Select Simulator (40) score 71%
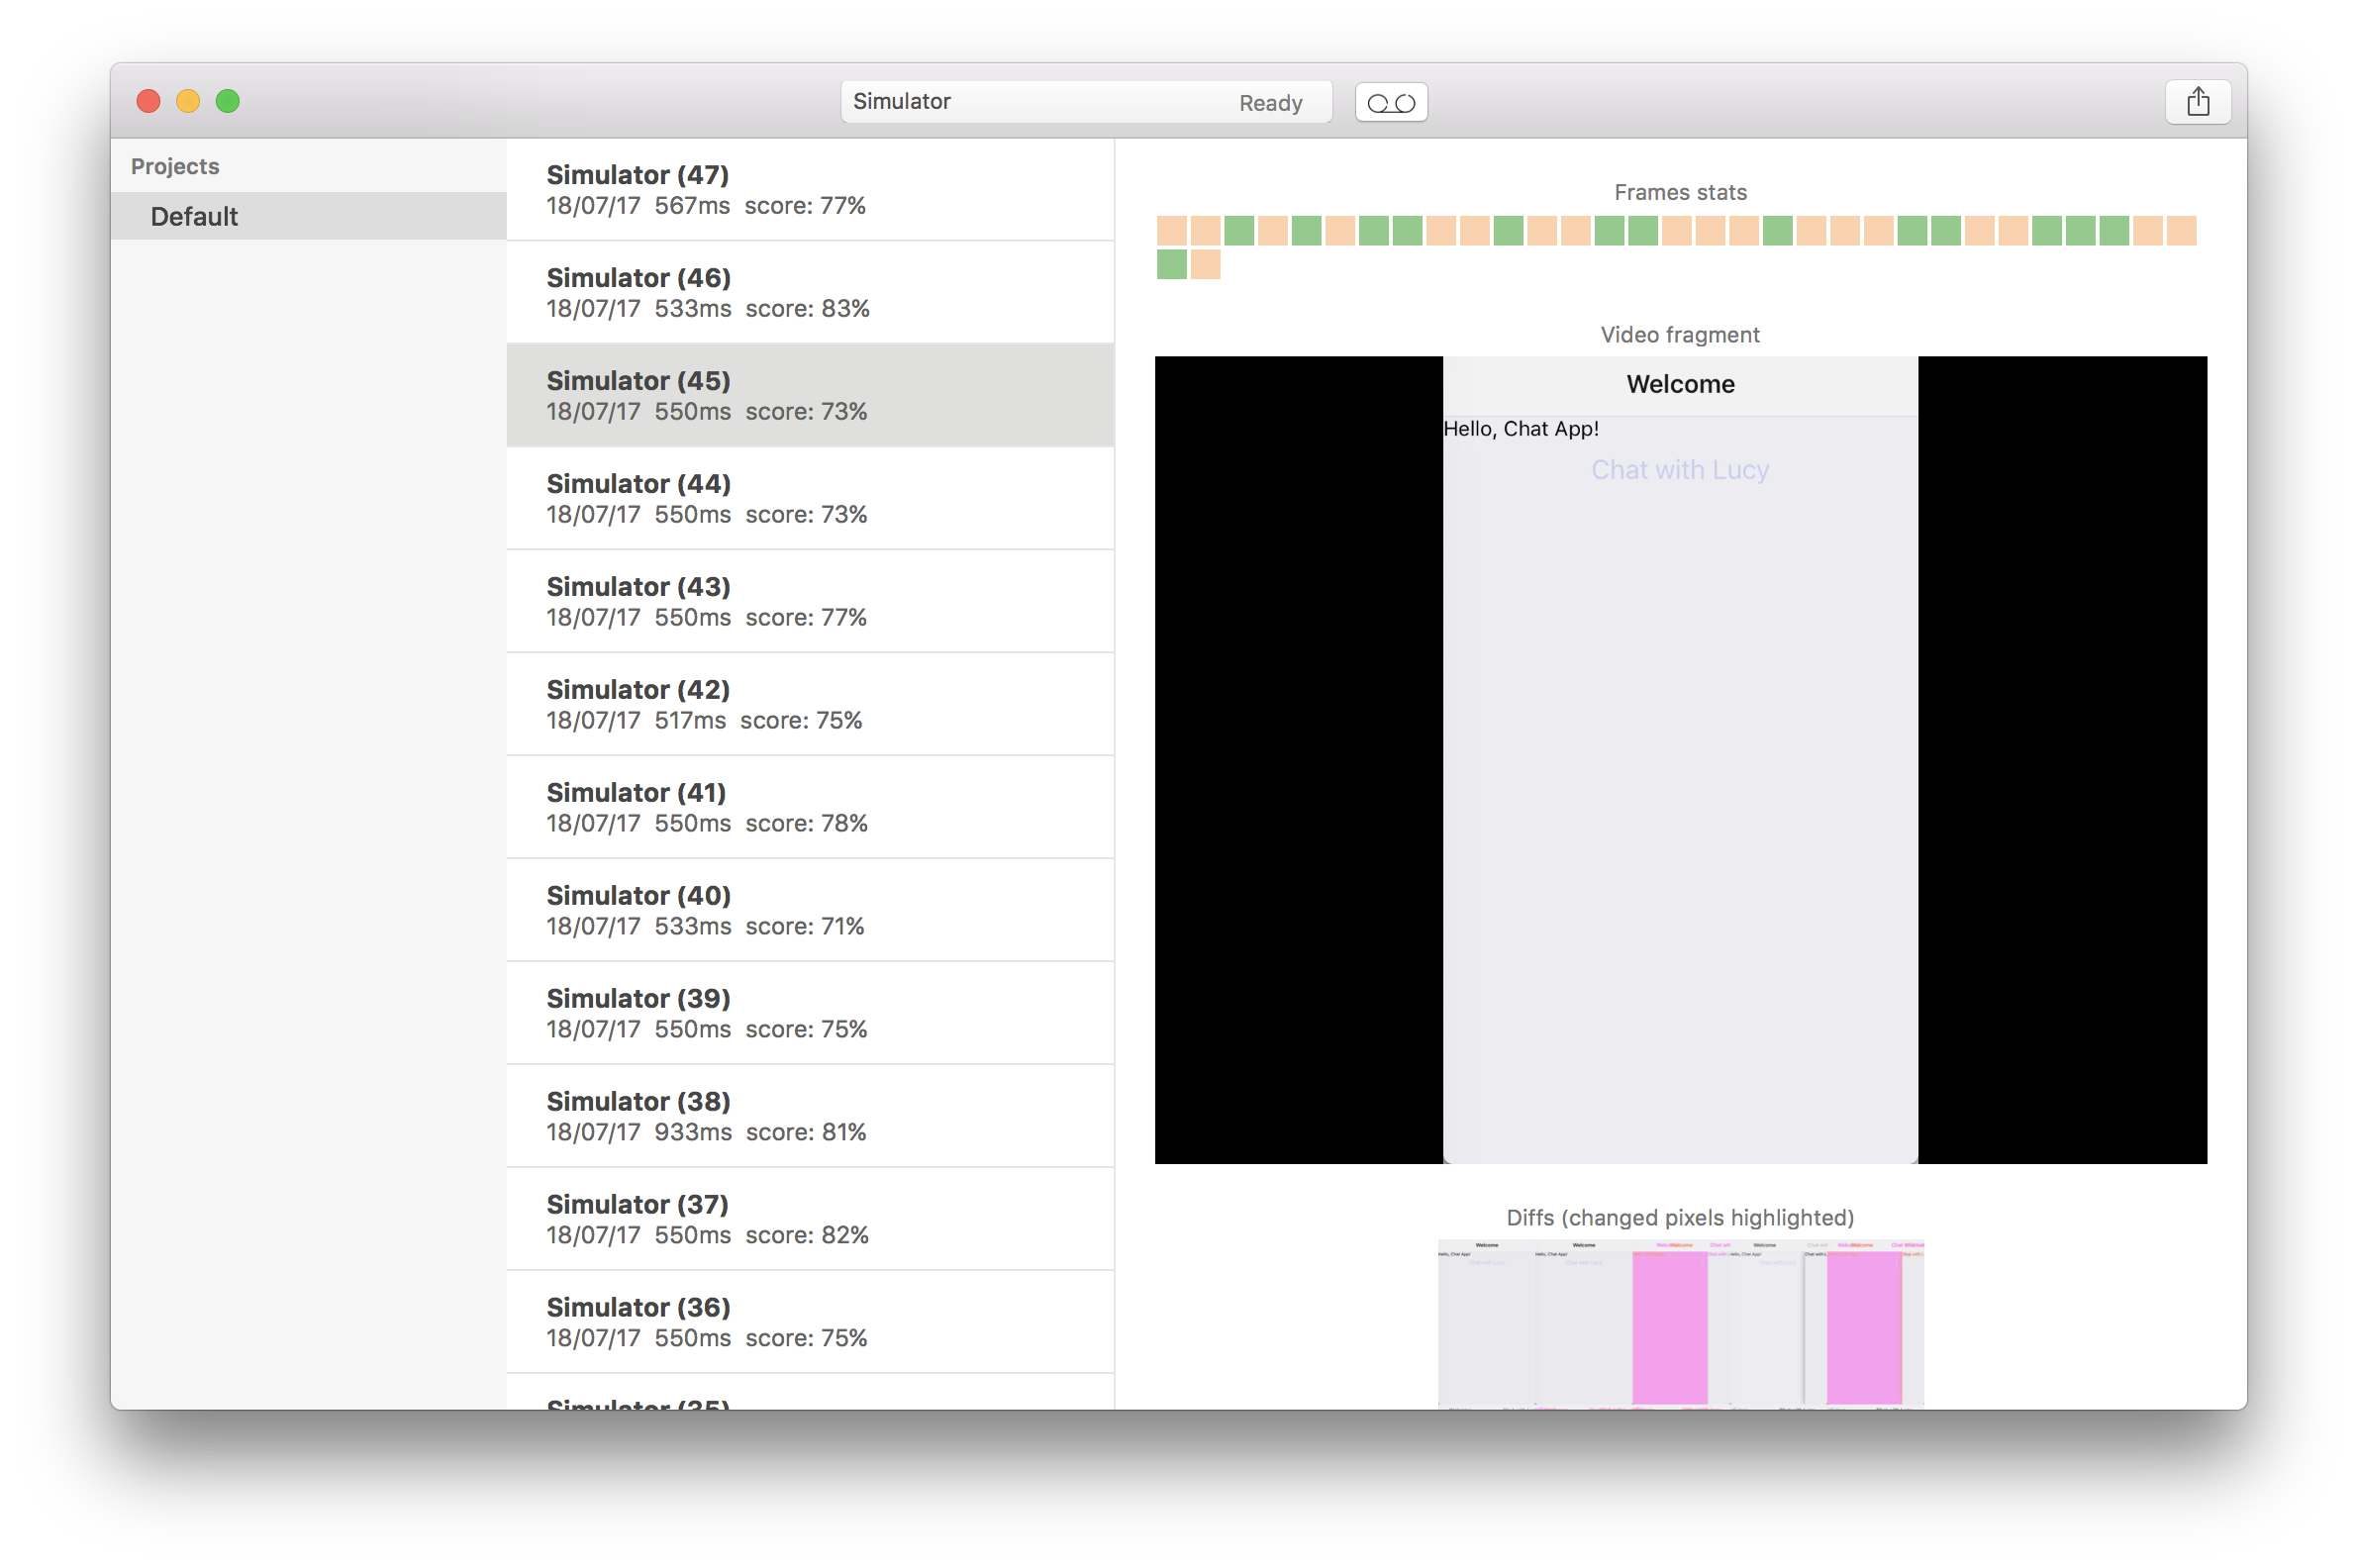The width and height of the screenshot is (2358, 1568). click(810, 910)
